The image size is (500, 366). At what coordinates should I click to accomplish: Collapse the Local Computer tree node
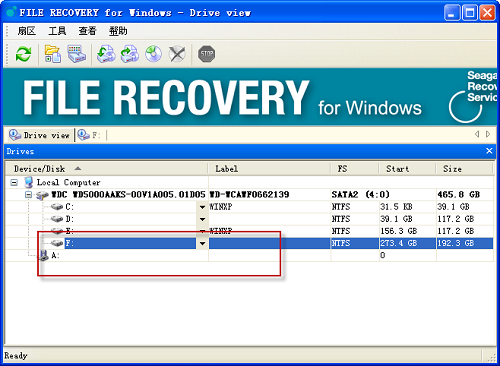tap(14, 182)
